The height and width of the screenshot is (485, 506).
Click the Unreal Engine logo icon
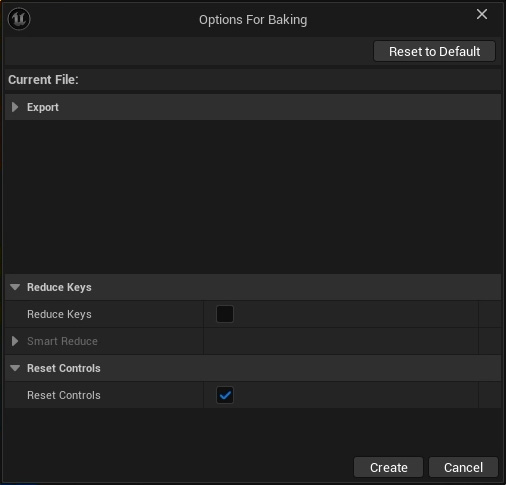[19, 19]
